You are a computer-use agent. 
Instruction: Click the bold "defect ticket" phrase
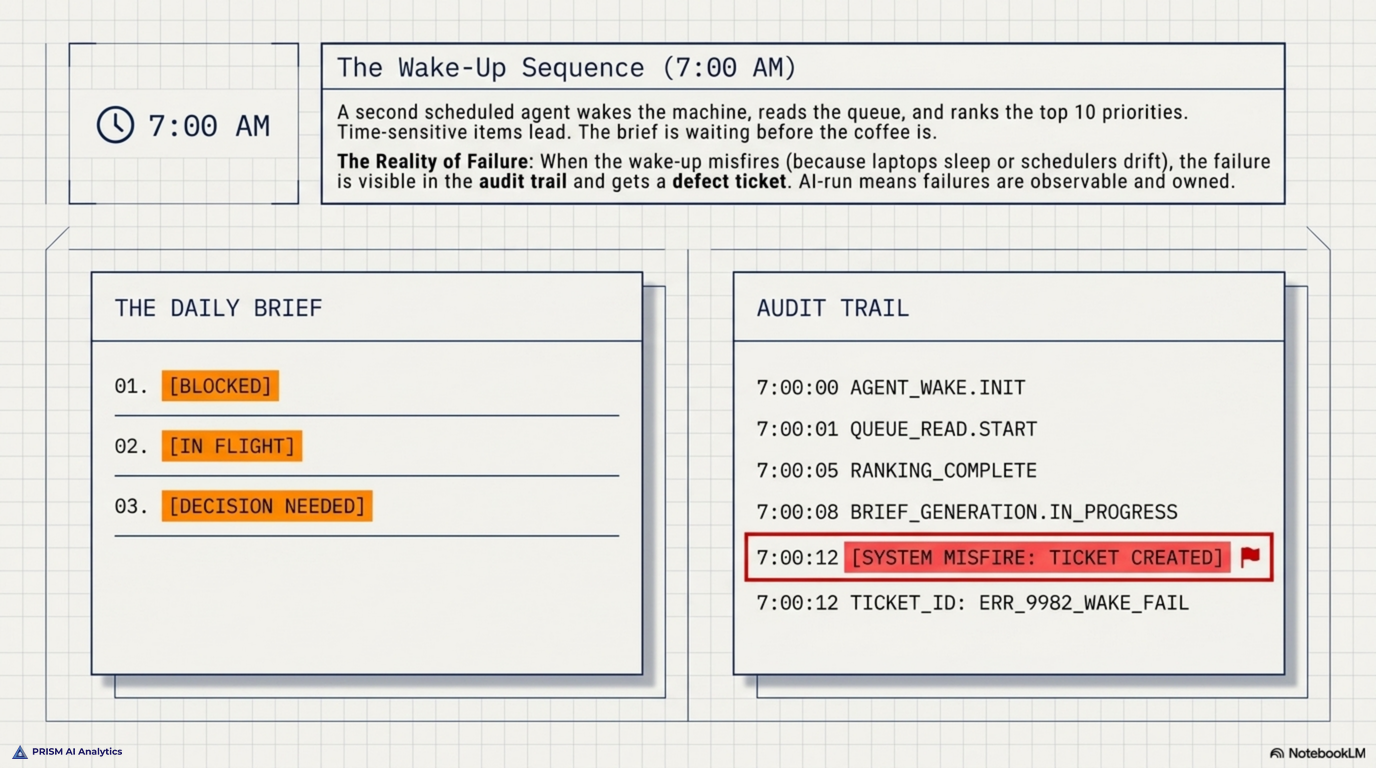click(x=729, y=182)
